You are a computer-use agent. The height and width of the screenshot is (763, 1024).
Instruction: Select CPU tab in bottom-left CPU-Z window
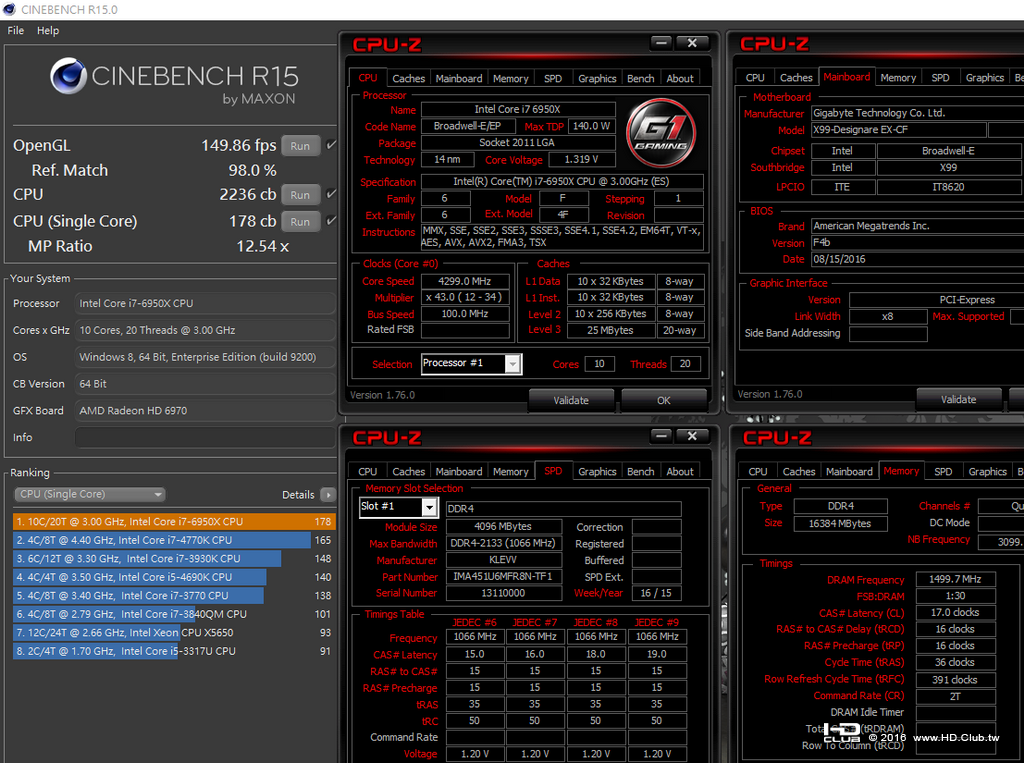tap(368, 472)
